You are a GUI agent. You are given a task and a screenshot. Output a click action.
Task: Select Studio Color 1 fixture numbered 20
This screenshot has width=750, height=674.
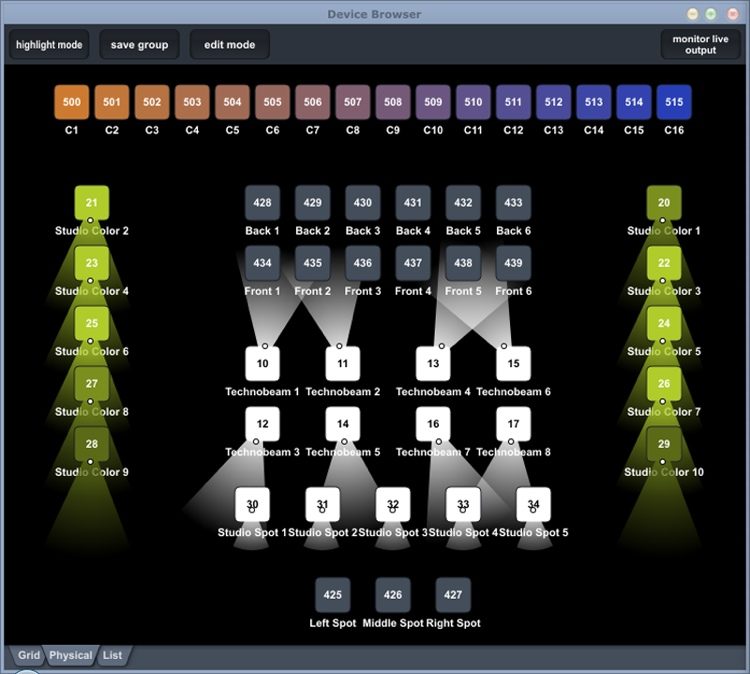[x=663, y=203]
